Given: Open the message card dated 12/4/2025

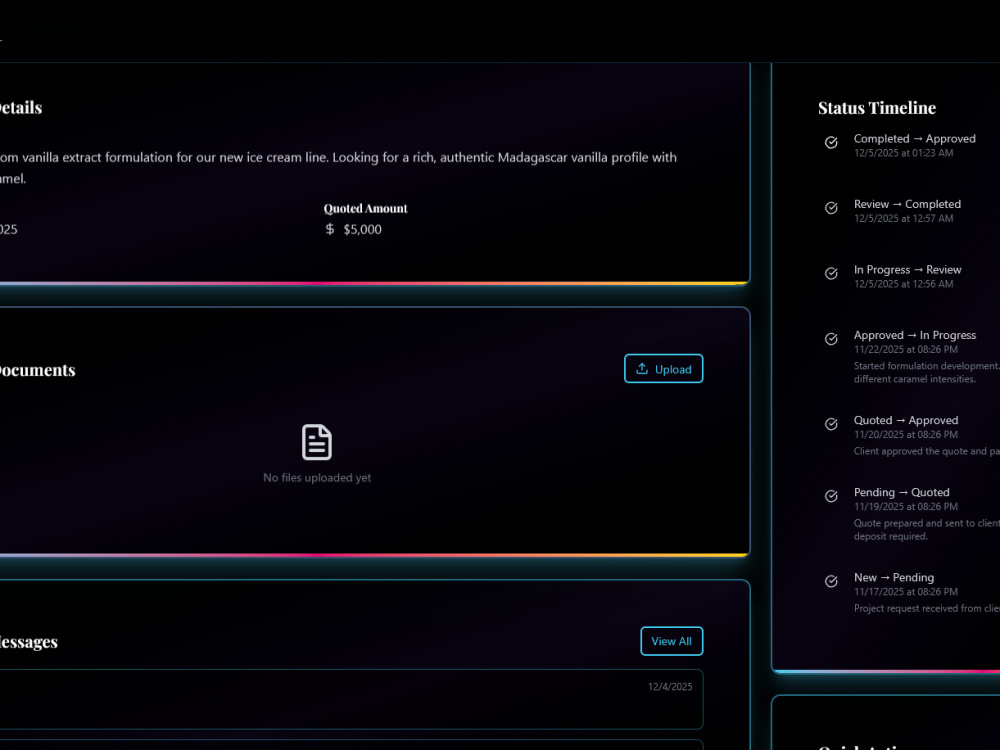Looking at the screenshot, I should click(351, 699).
